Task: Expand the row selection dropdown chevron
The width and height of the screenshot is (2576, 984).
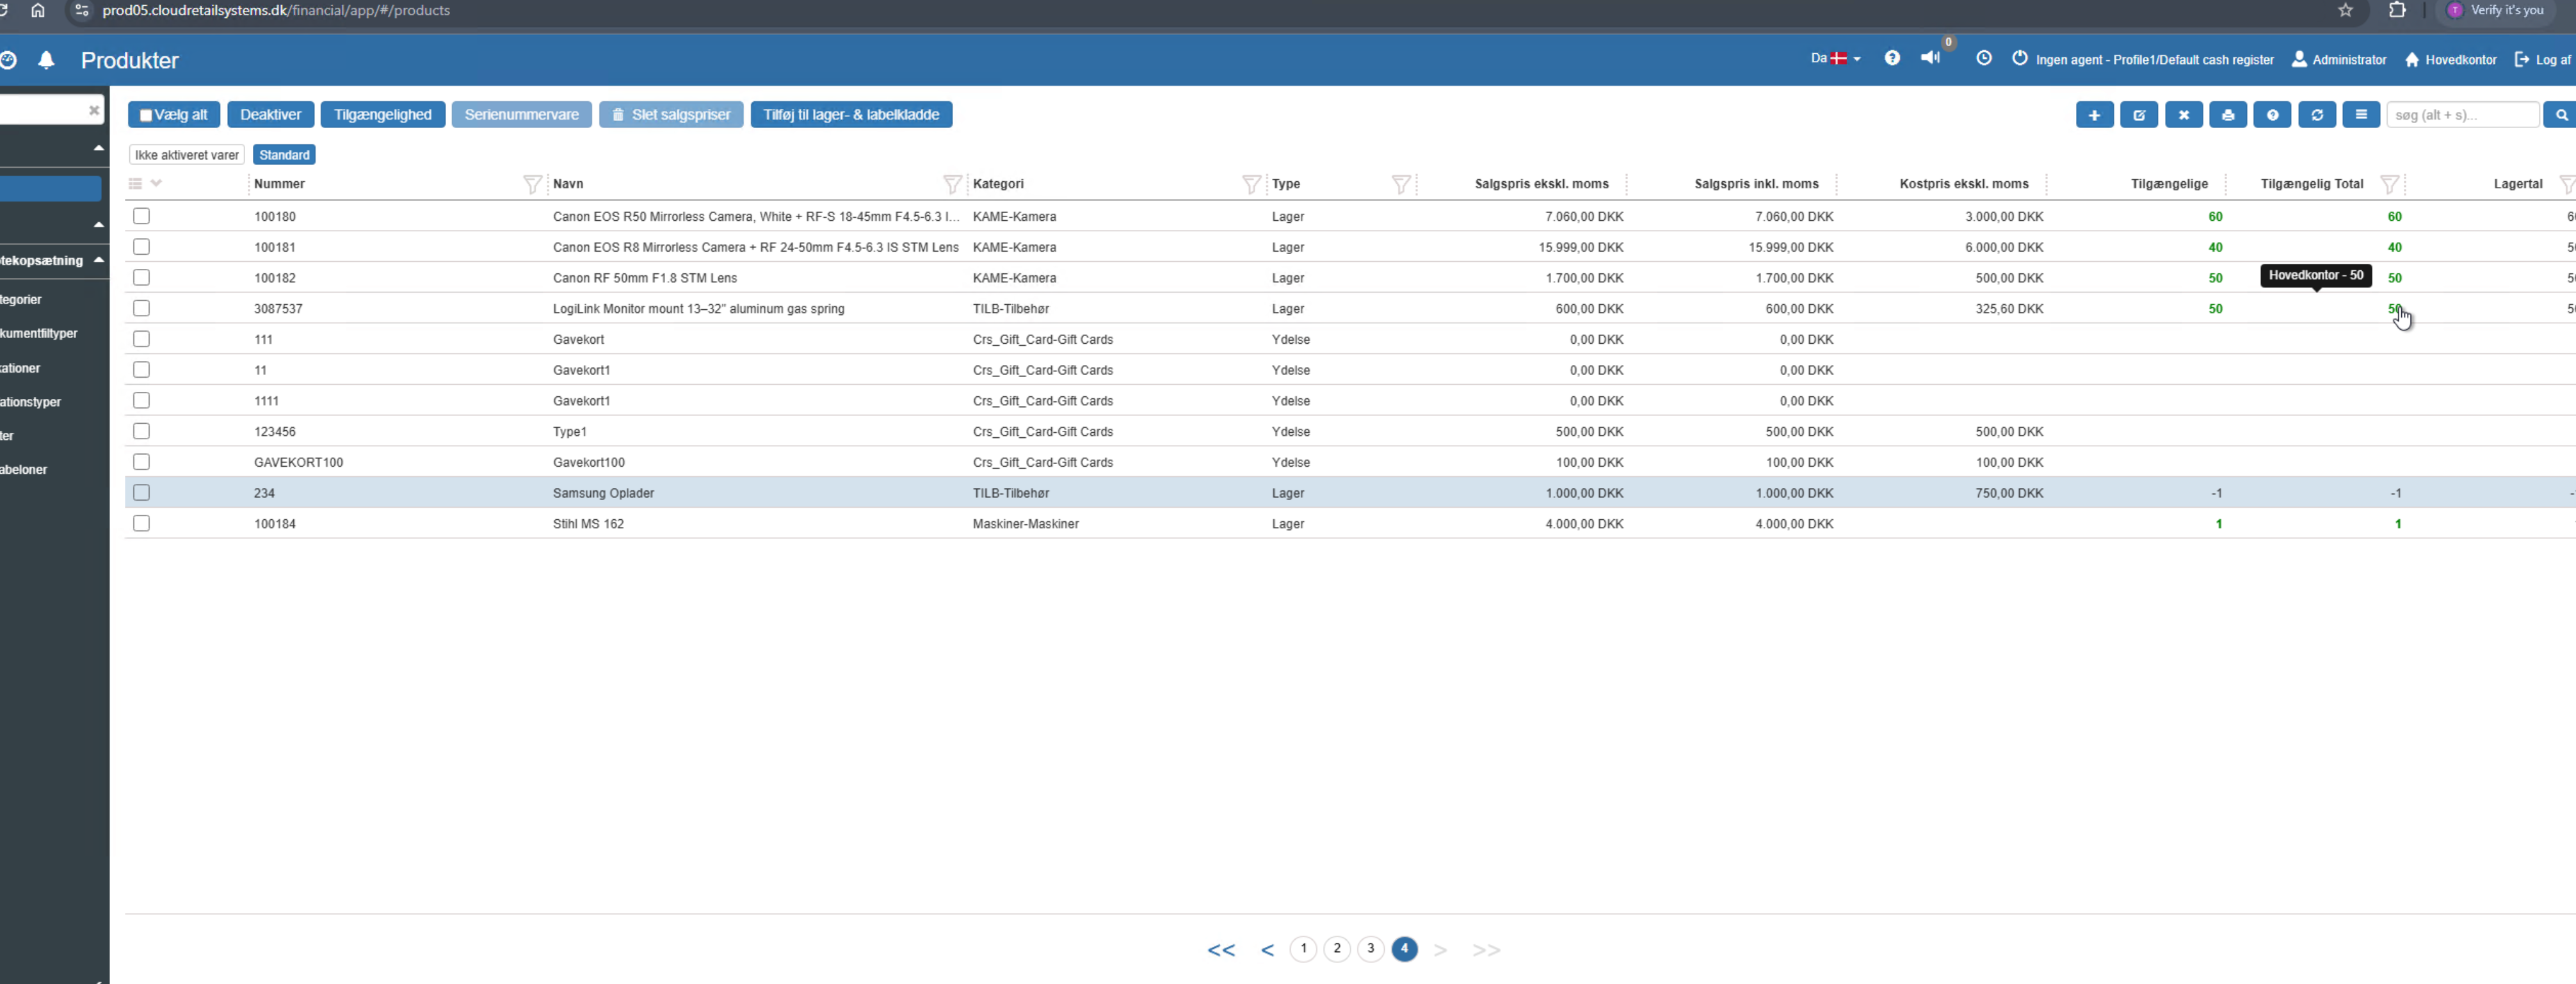Action: click(156, 183)
